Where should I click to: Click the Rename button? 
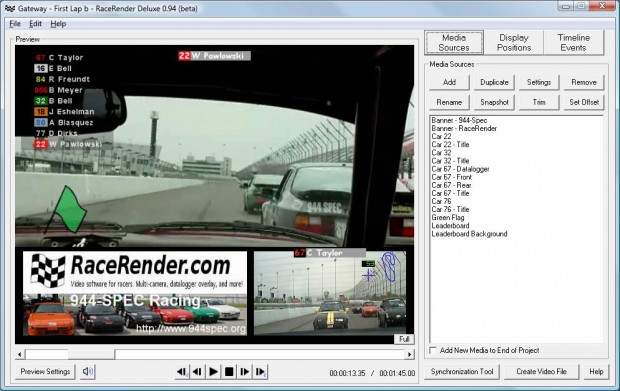click(449, 102)
